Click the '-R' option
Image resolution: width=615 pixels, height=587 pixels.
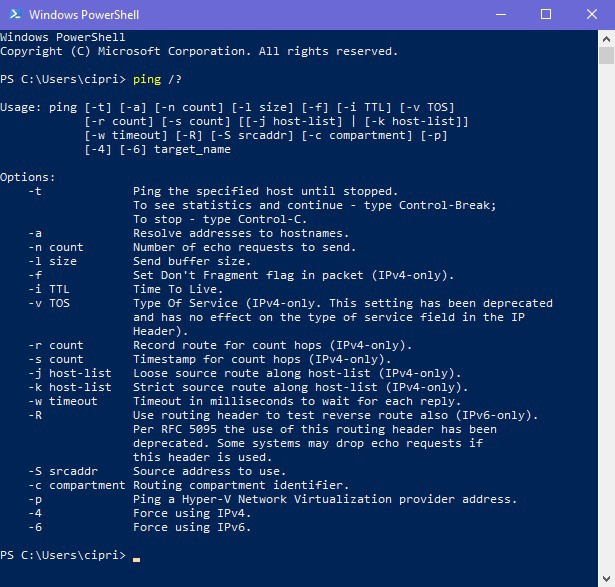(35, 415)
